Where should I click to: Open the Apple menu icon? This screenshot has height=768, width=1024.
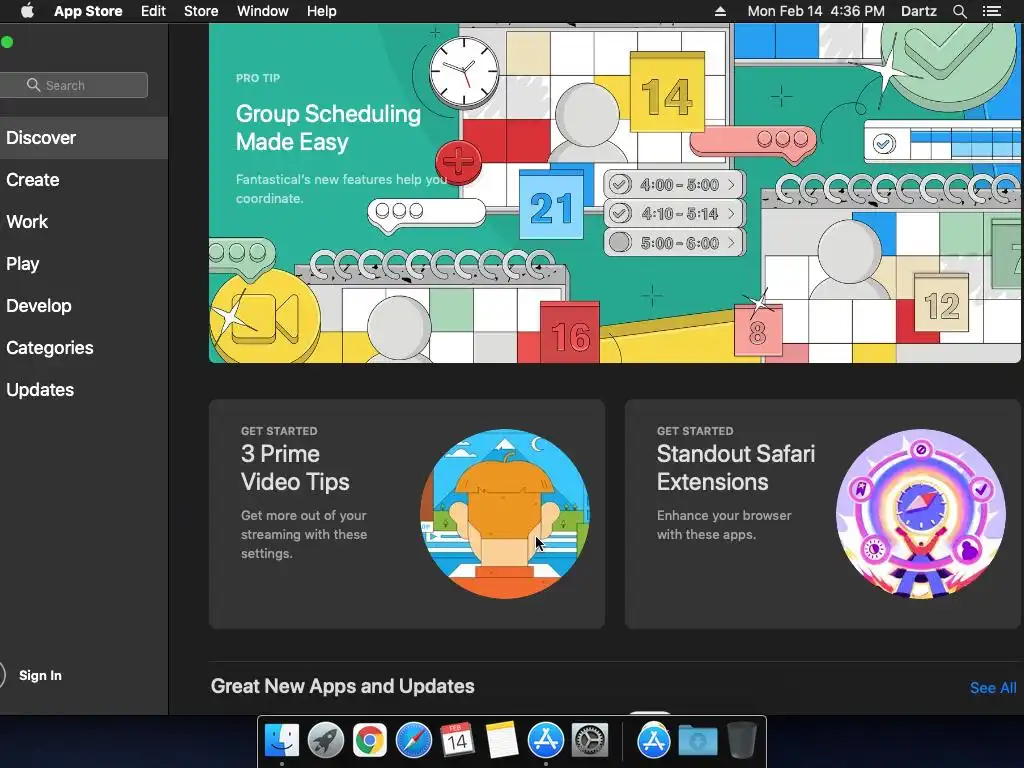point(27,11)
